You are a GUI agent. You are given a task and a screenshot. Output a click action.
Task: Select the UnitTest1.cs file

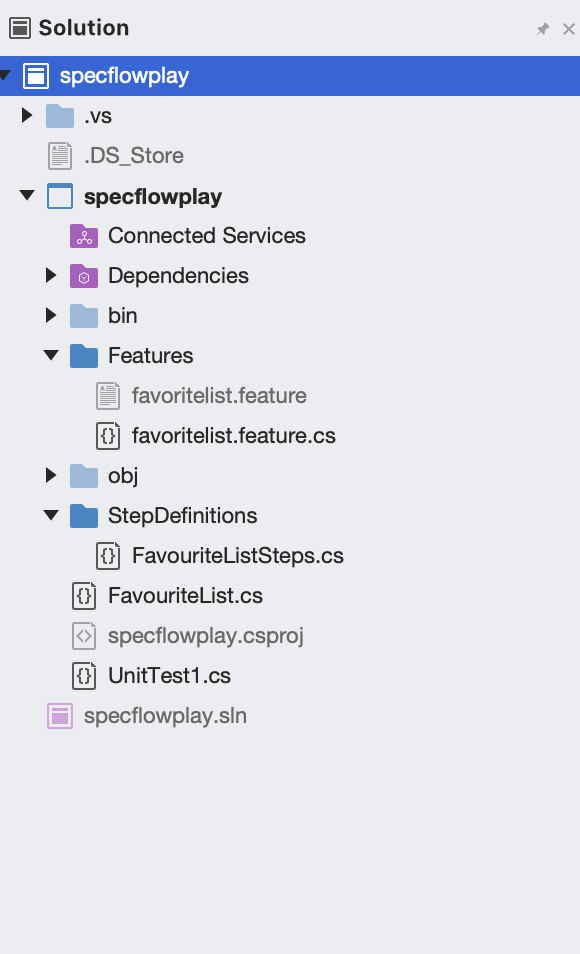point(169,675)
